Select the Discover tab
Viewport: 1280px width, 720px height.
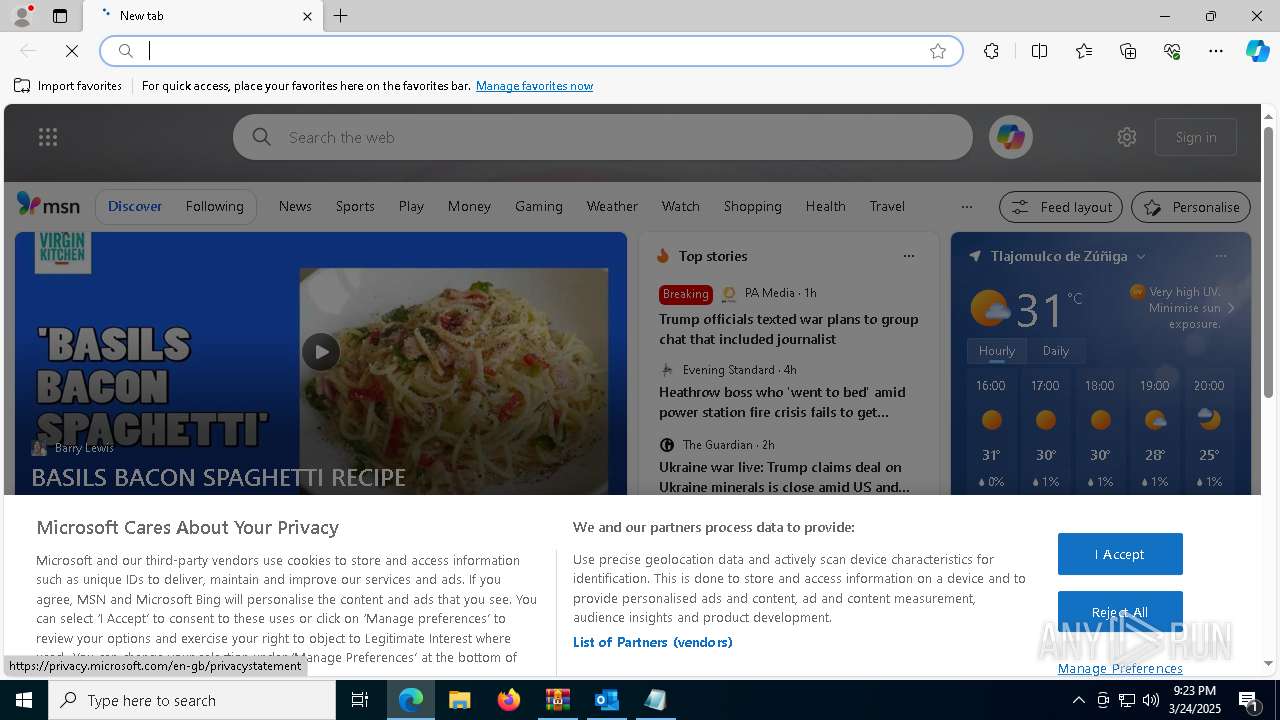tap(135, 206)
